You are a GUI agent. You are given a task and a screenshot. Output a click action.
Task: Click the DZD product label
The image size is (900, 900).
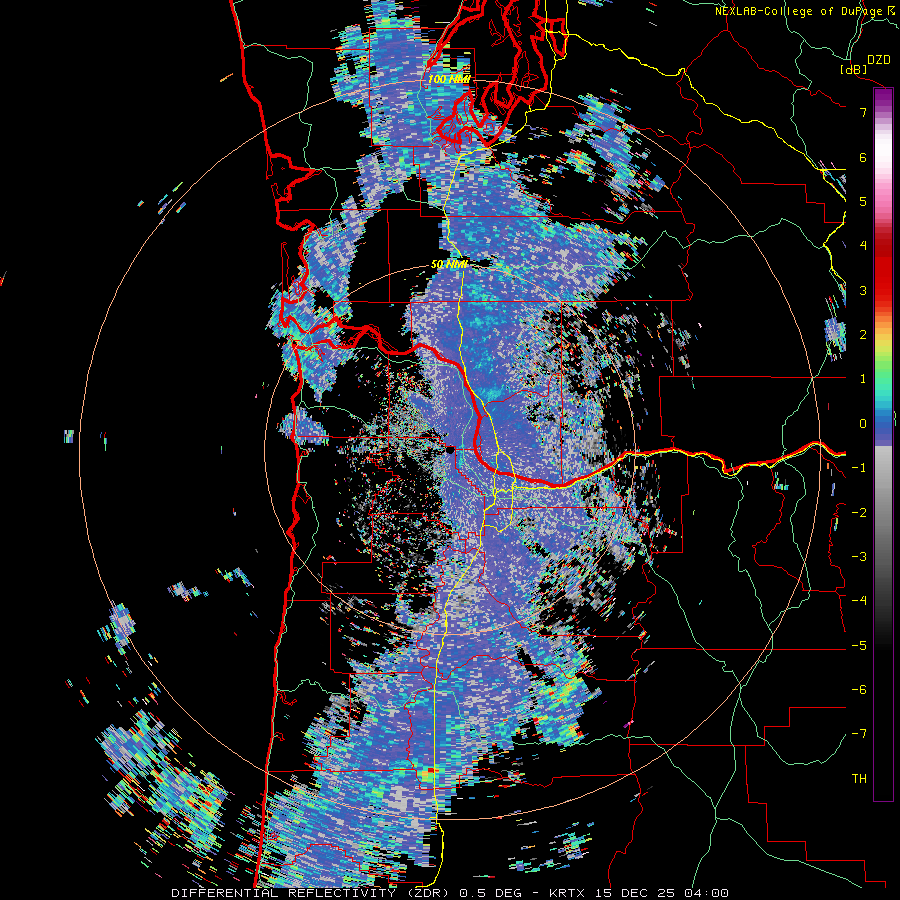point(878,60)
